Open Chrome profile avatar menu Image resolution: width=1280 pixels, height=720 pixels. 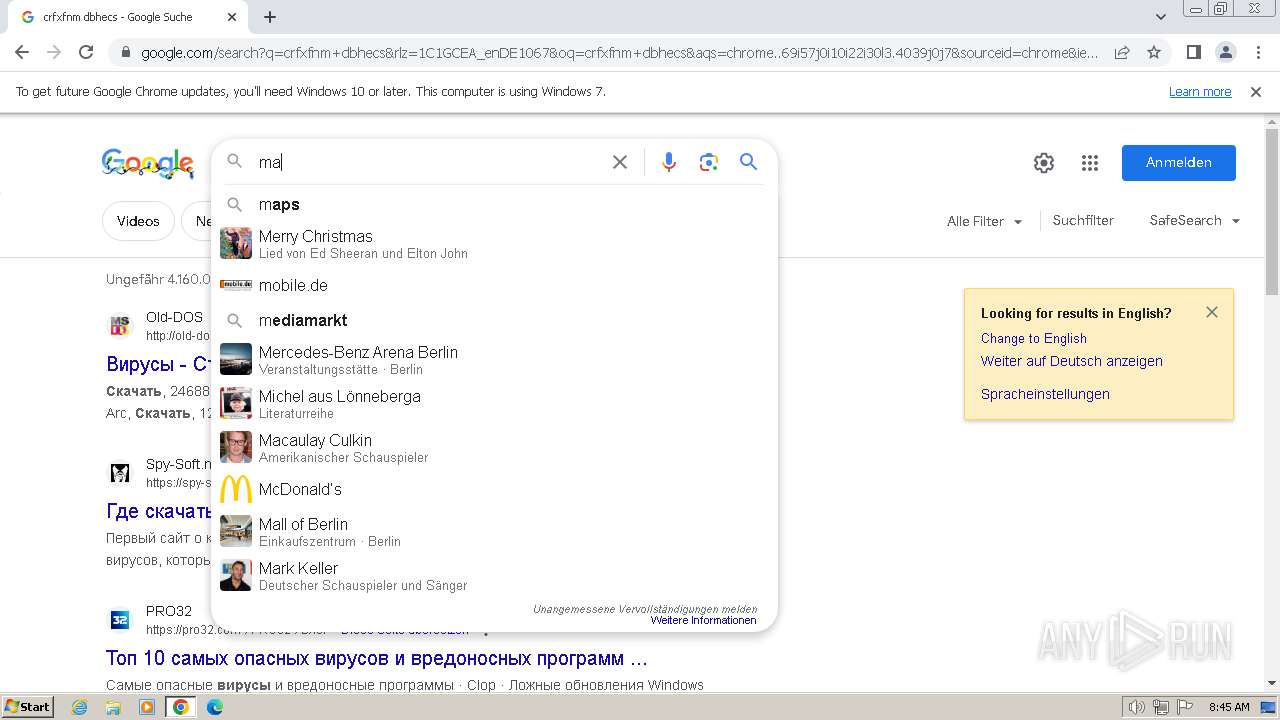pyautogui.click(x=1225, y=53)
